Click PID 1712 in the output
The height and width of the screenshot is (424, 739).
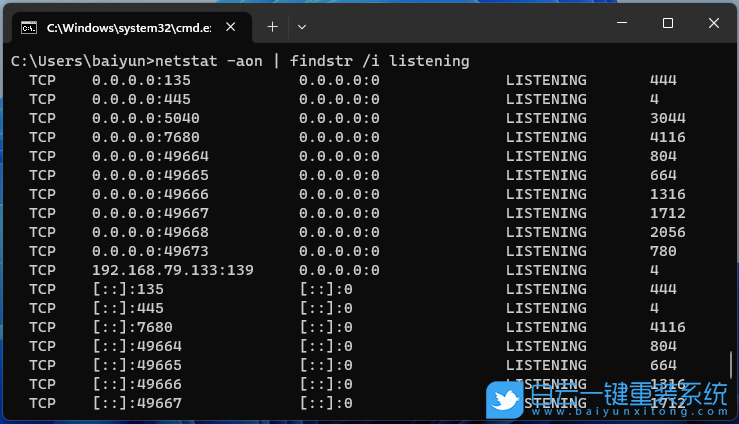coord(667,213)
